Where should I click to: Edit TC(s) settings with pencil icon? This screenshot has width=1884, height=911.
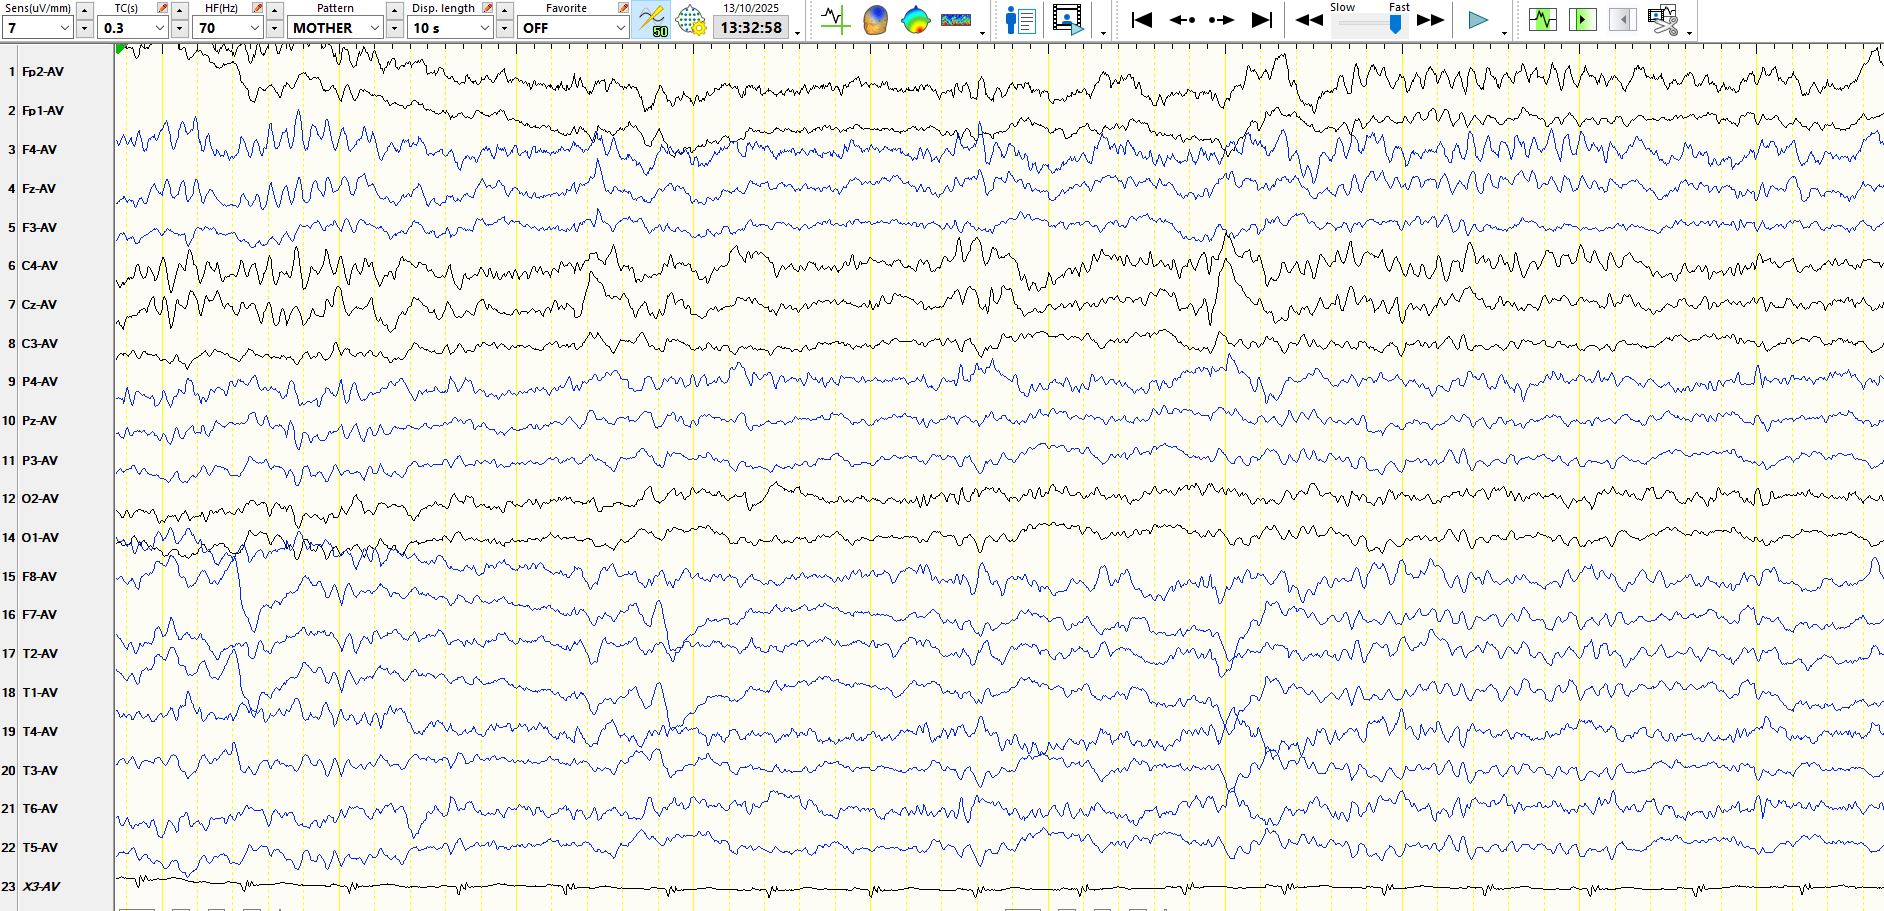(163, 8)
